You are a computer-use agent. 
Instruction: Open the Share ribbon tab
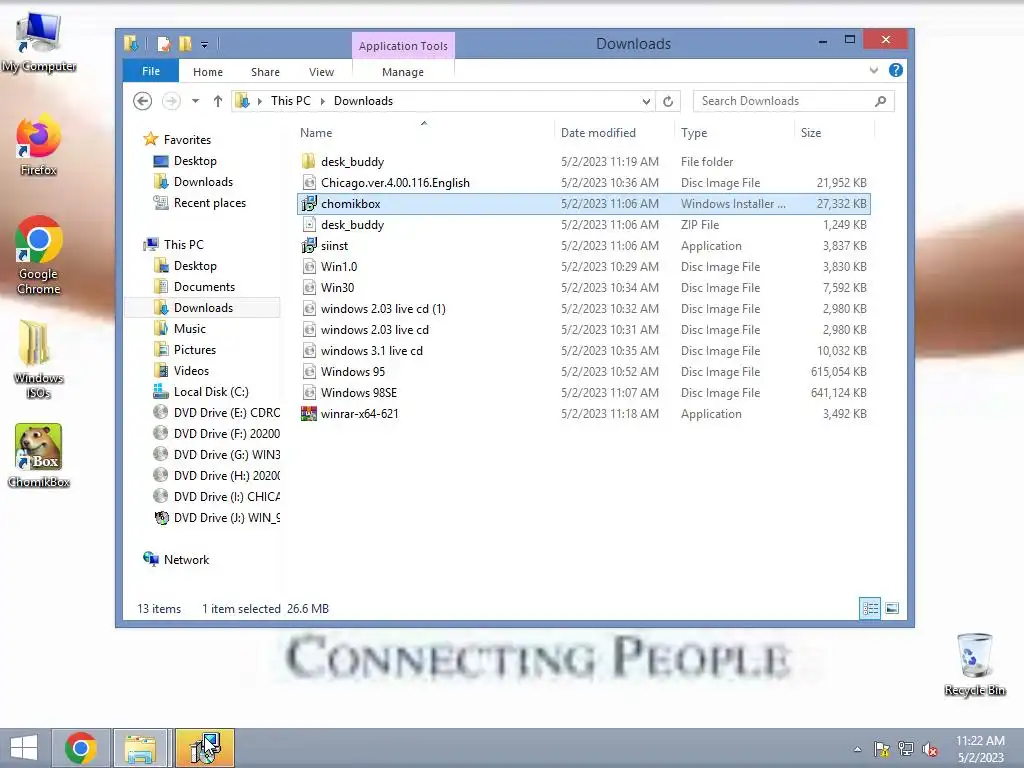tap(265, 72)
